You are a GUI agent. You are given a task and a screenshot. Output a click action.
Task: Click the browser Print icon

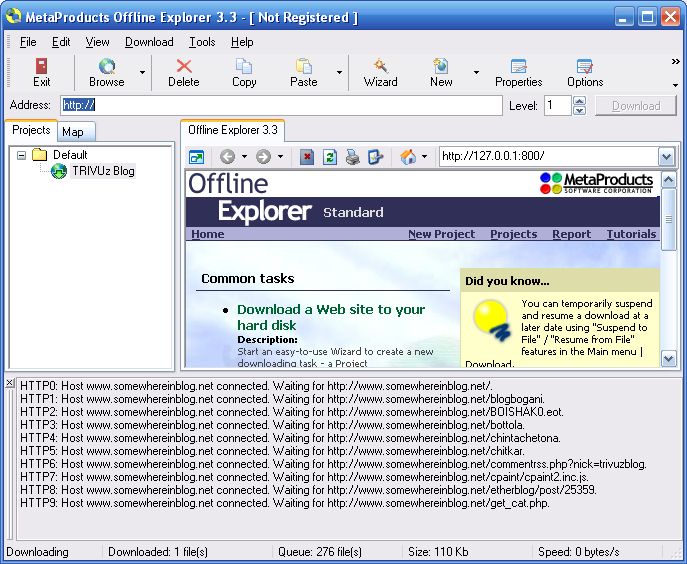(353, 156)
